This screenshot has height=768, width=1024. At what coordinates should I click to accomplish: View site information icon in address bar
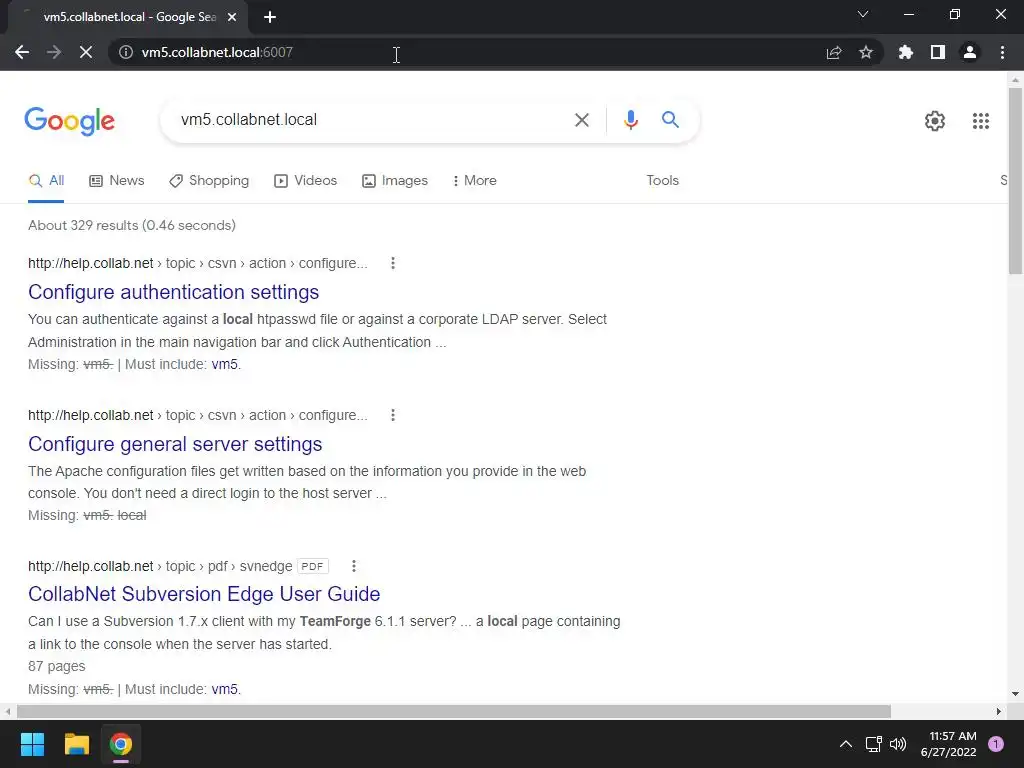point(125,52)
